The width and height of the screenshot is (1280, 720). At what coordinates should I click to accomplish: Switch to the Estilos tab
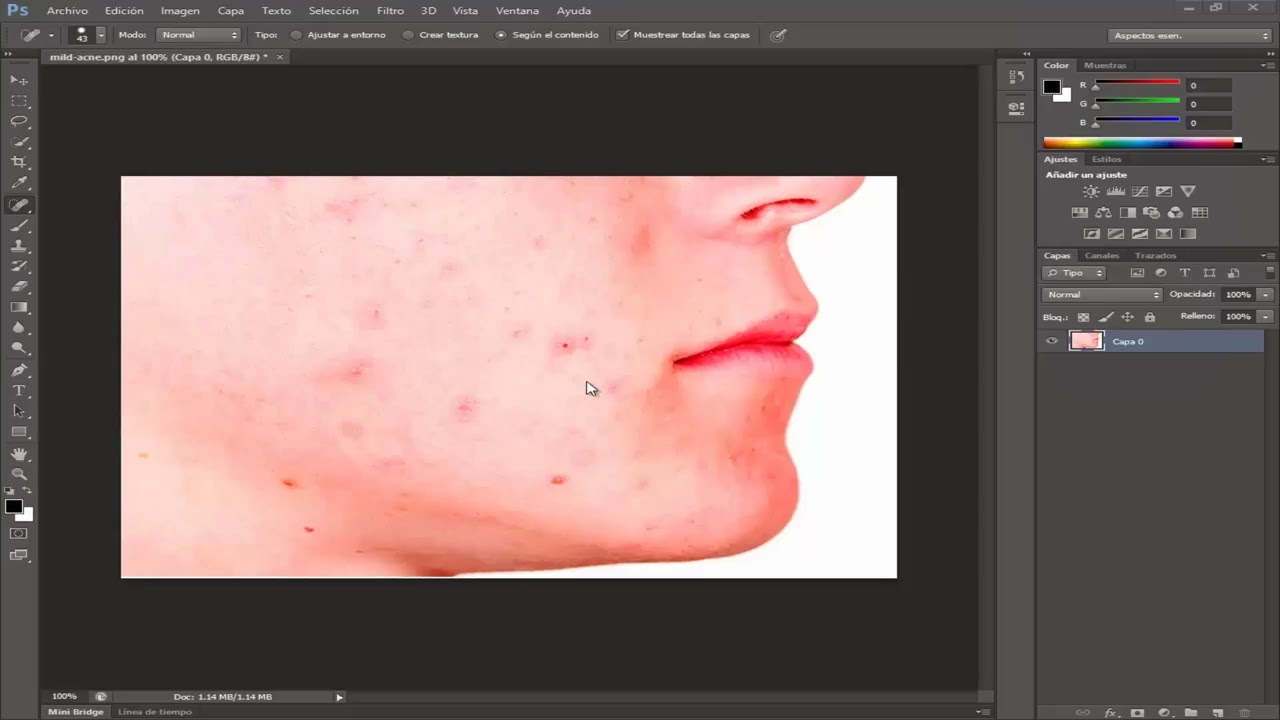pyautogui.click(x=1107, y=159)
